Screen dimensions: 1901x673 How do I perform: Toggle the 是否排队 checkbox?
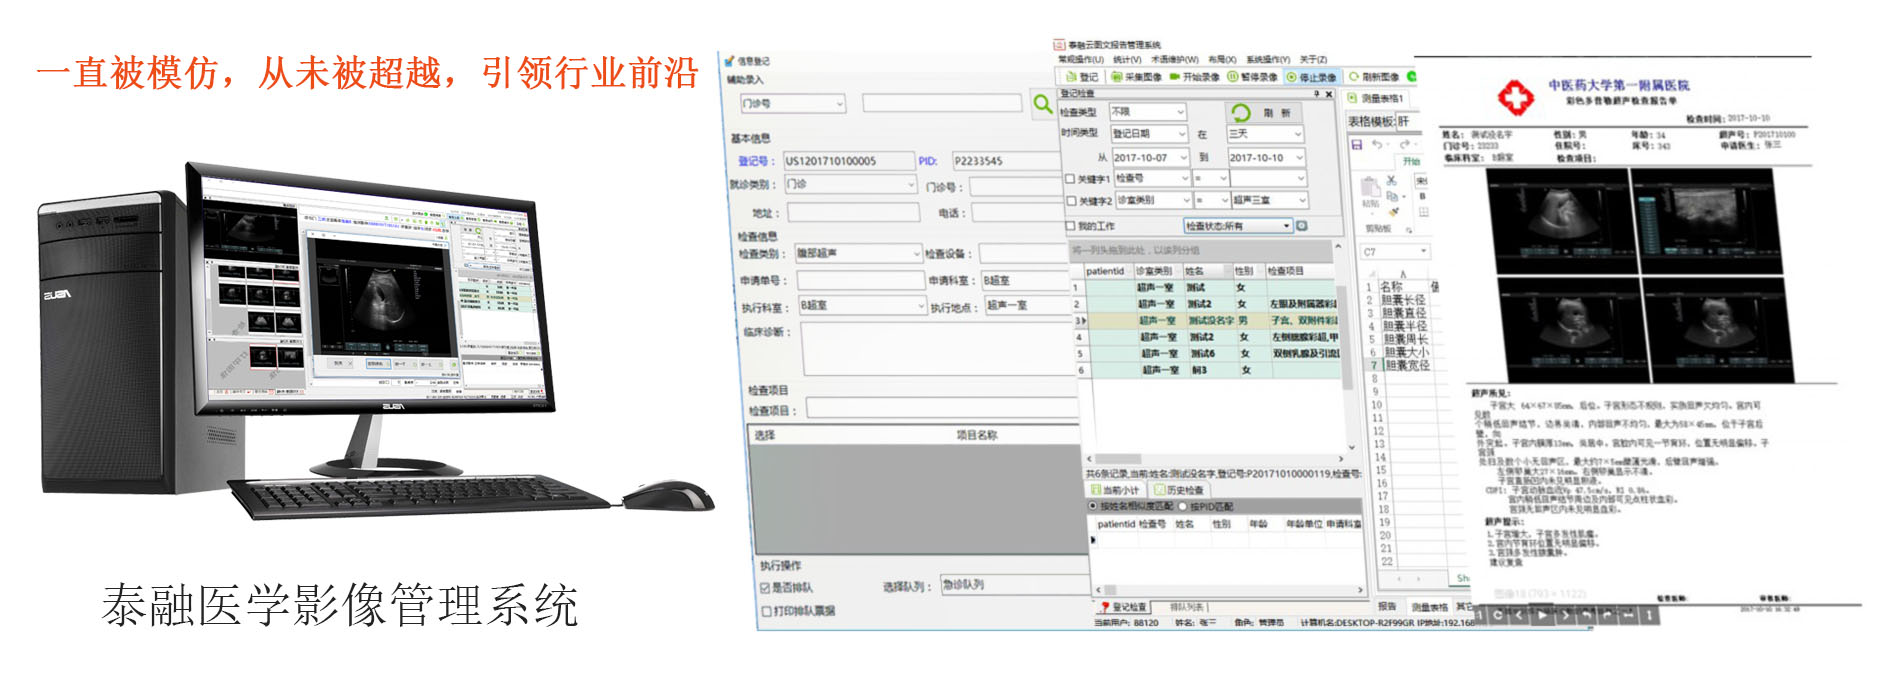(766, 588)
